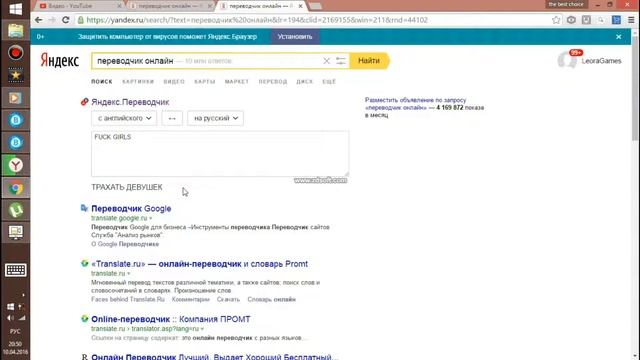640x360 pixels.
Task: Open the Комментарии sublink
Action: click(x=191, y=300)
